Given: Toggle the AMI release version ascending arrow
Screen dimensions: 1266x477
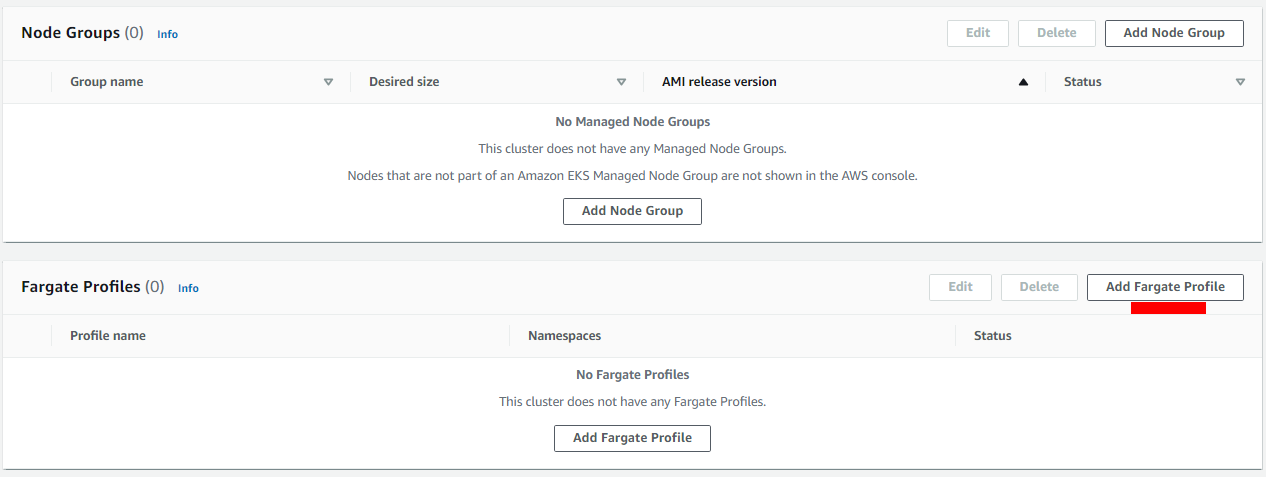Looking at the screenshot, I should tap(1023, 82).
